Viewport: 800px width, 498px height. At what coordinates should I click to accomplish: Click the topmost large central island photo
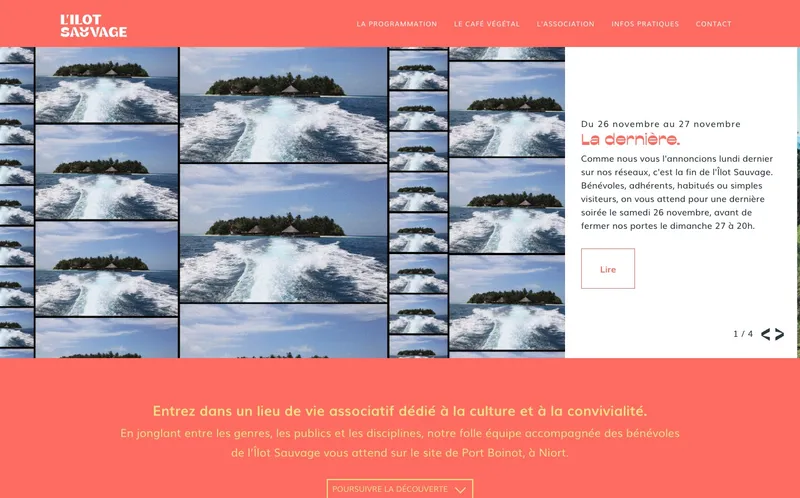283,105
